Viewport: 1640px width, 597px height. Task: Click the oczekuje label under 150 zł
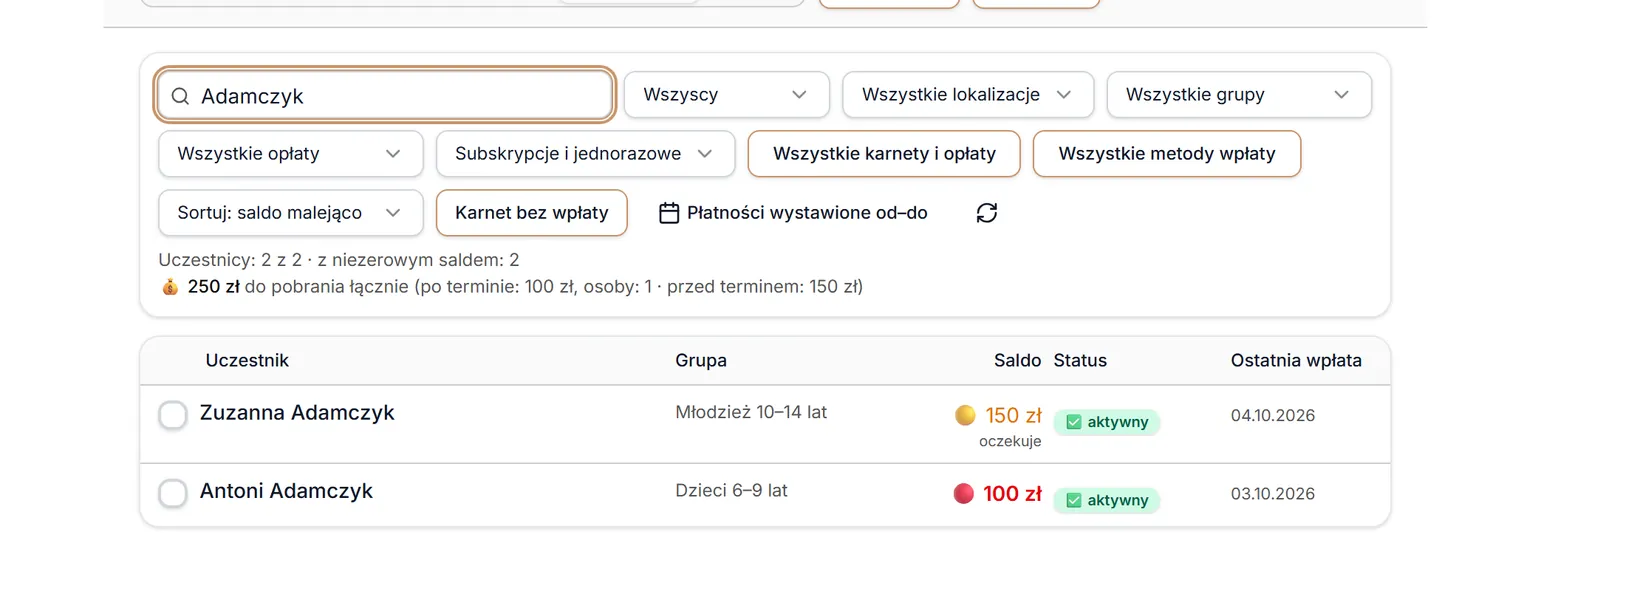tap(1010, 441)
